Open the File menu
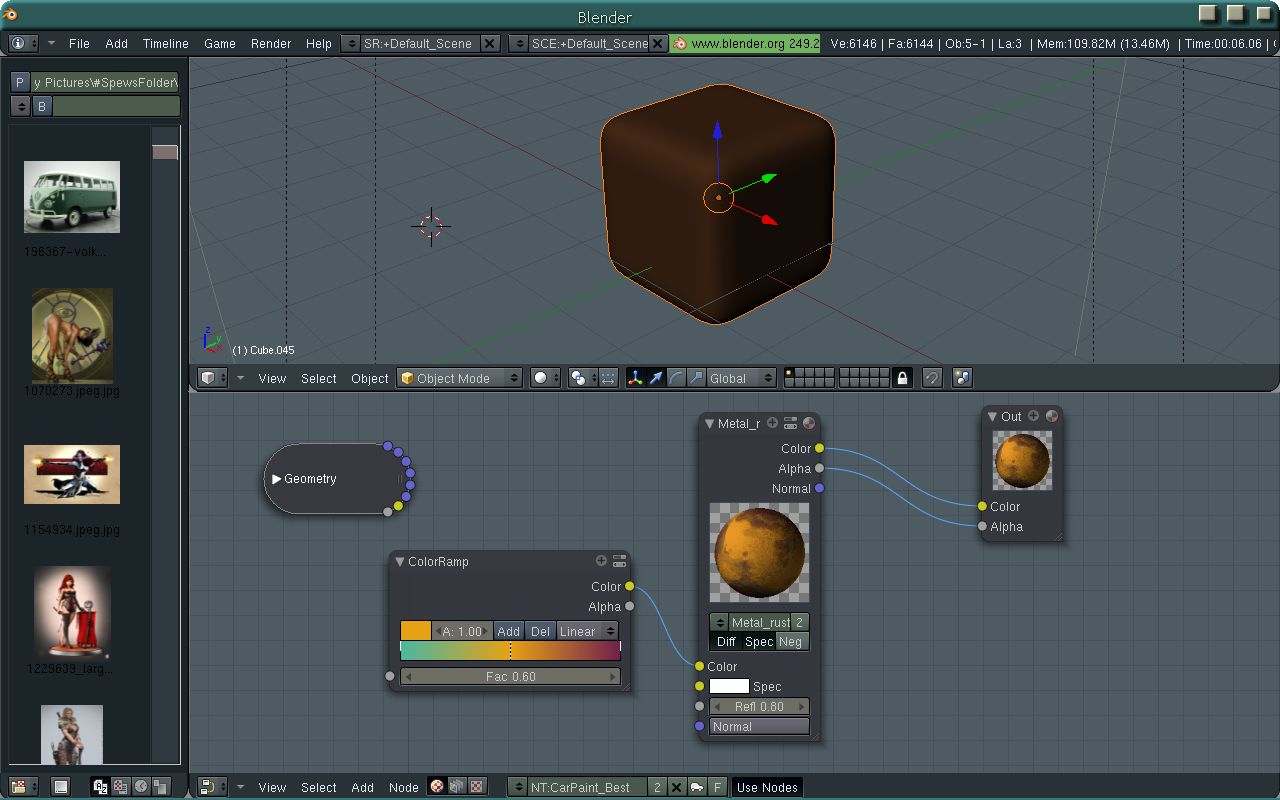This screenshot has height=800, width=1280. [x=79, y=44]
